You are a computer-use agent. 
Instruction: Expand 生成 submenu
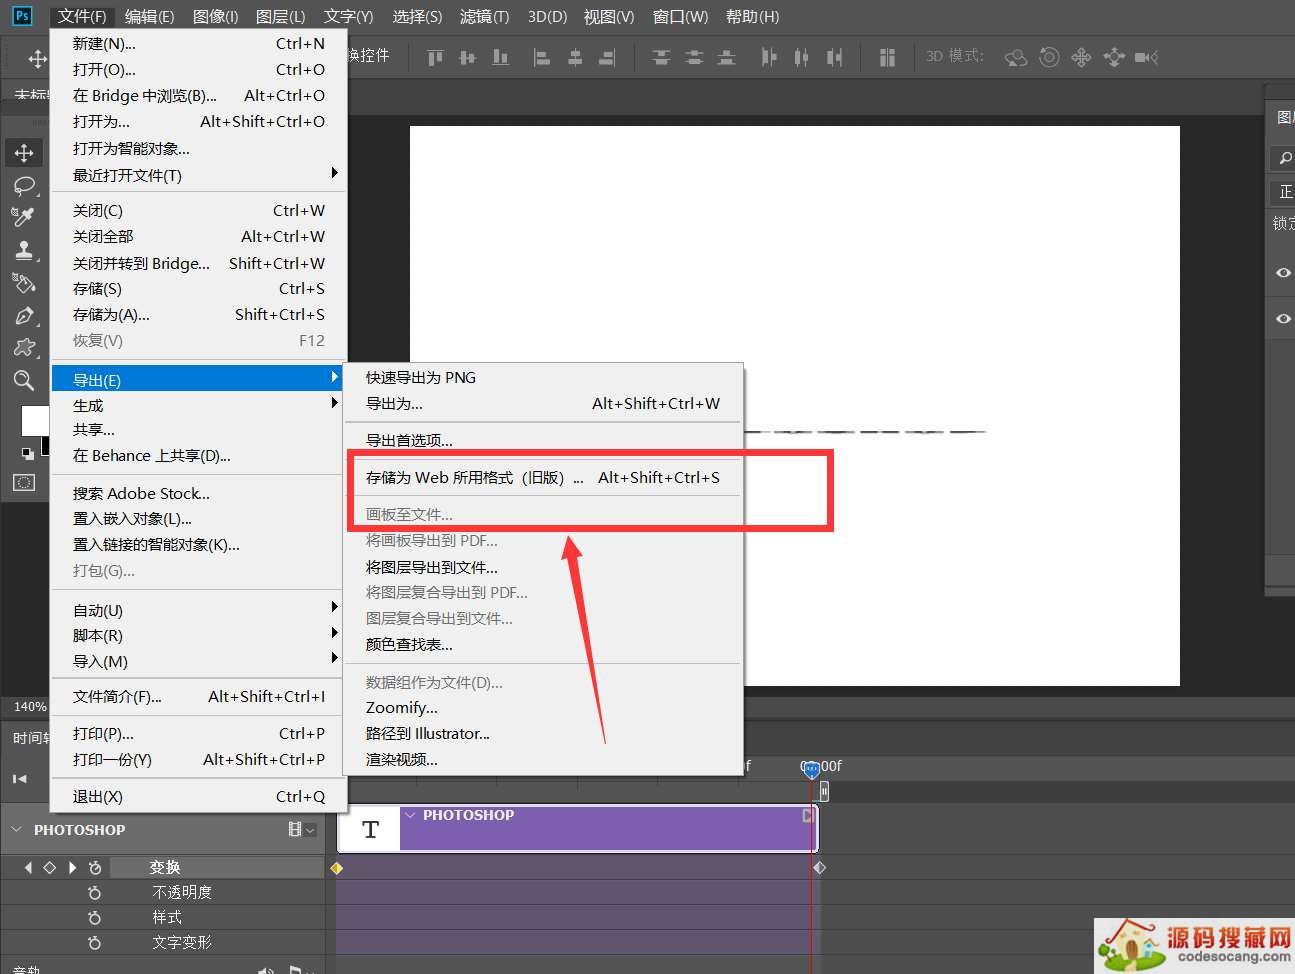pyautogui.click(x=335, y=404)
